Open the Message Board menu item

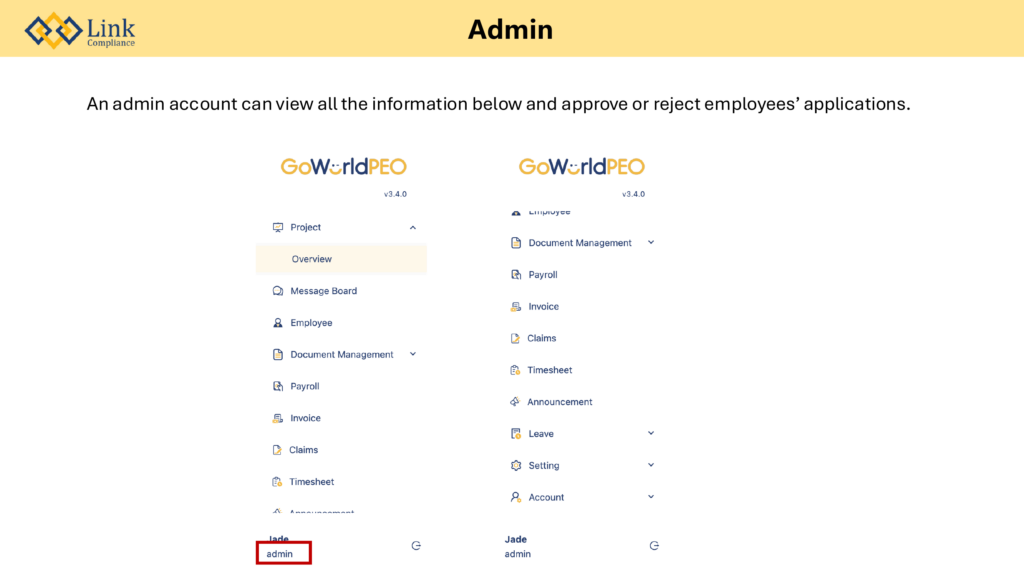tap(323, 291)
